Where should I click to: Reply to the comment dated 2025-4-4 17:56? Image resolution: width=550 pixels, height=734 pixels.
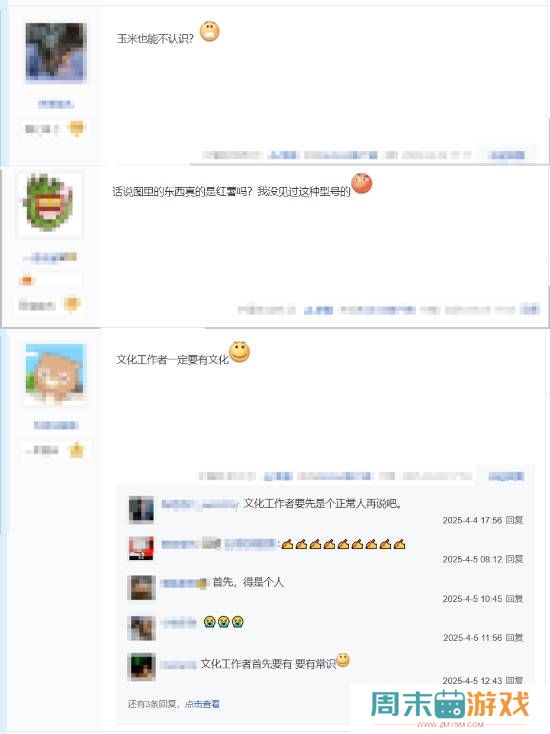(x=514, y=520)
